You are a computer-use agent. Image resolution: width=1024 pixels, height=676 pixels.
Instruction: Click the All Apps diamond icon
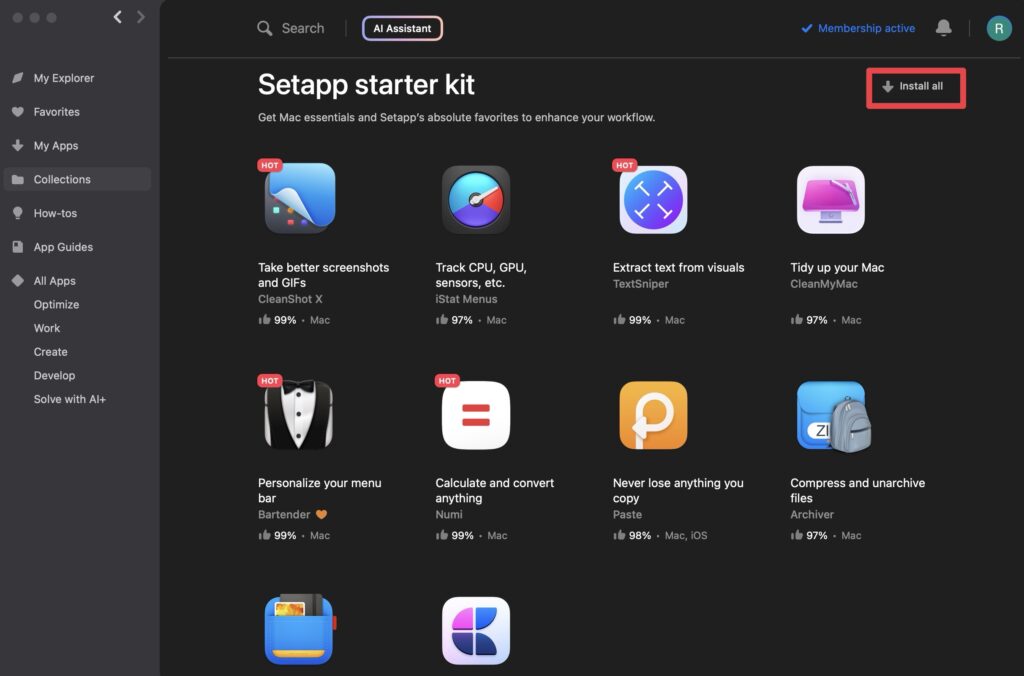[18, 281]
